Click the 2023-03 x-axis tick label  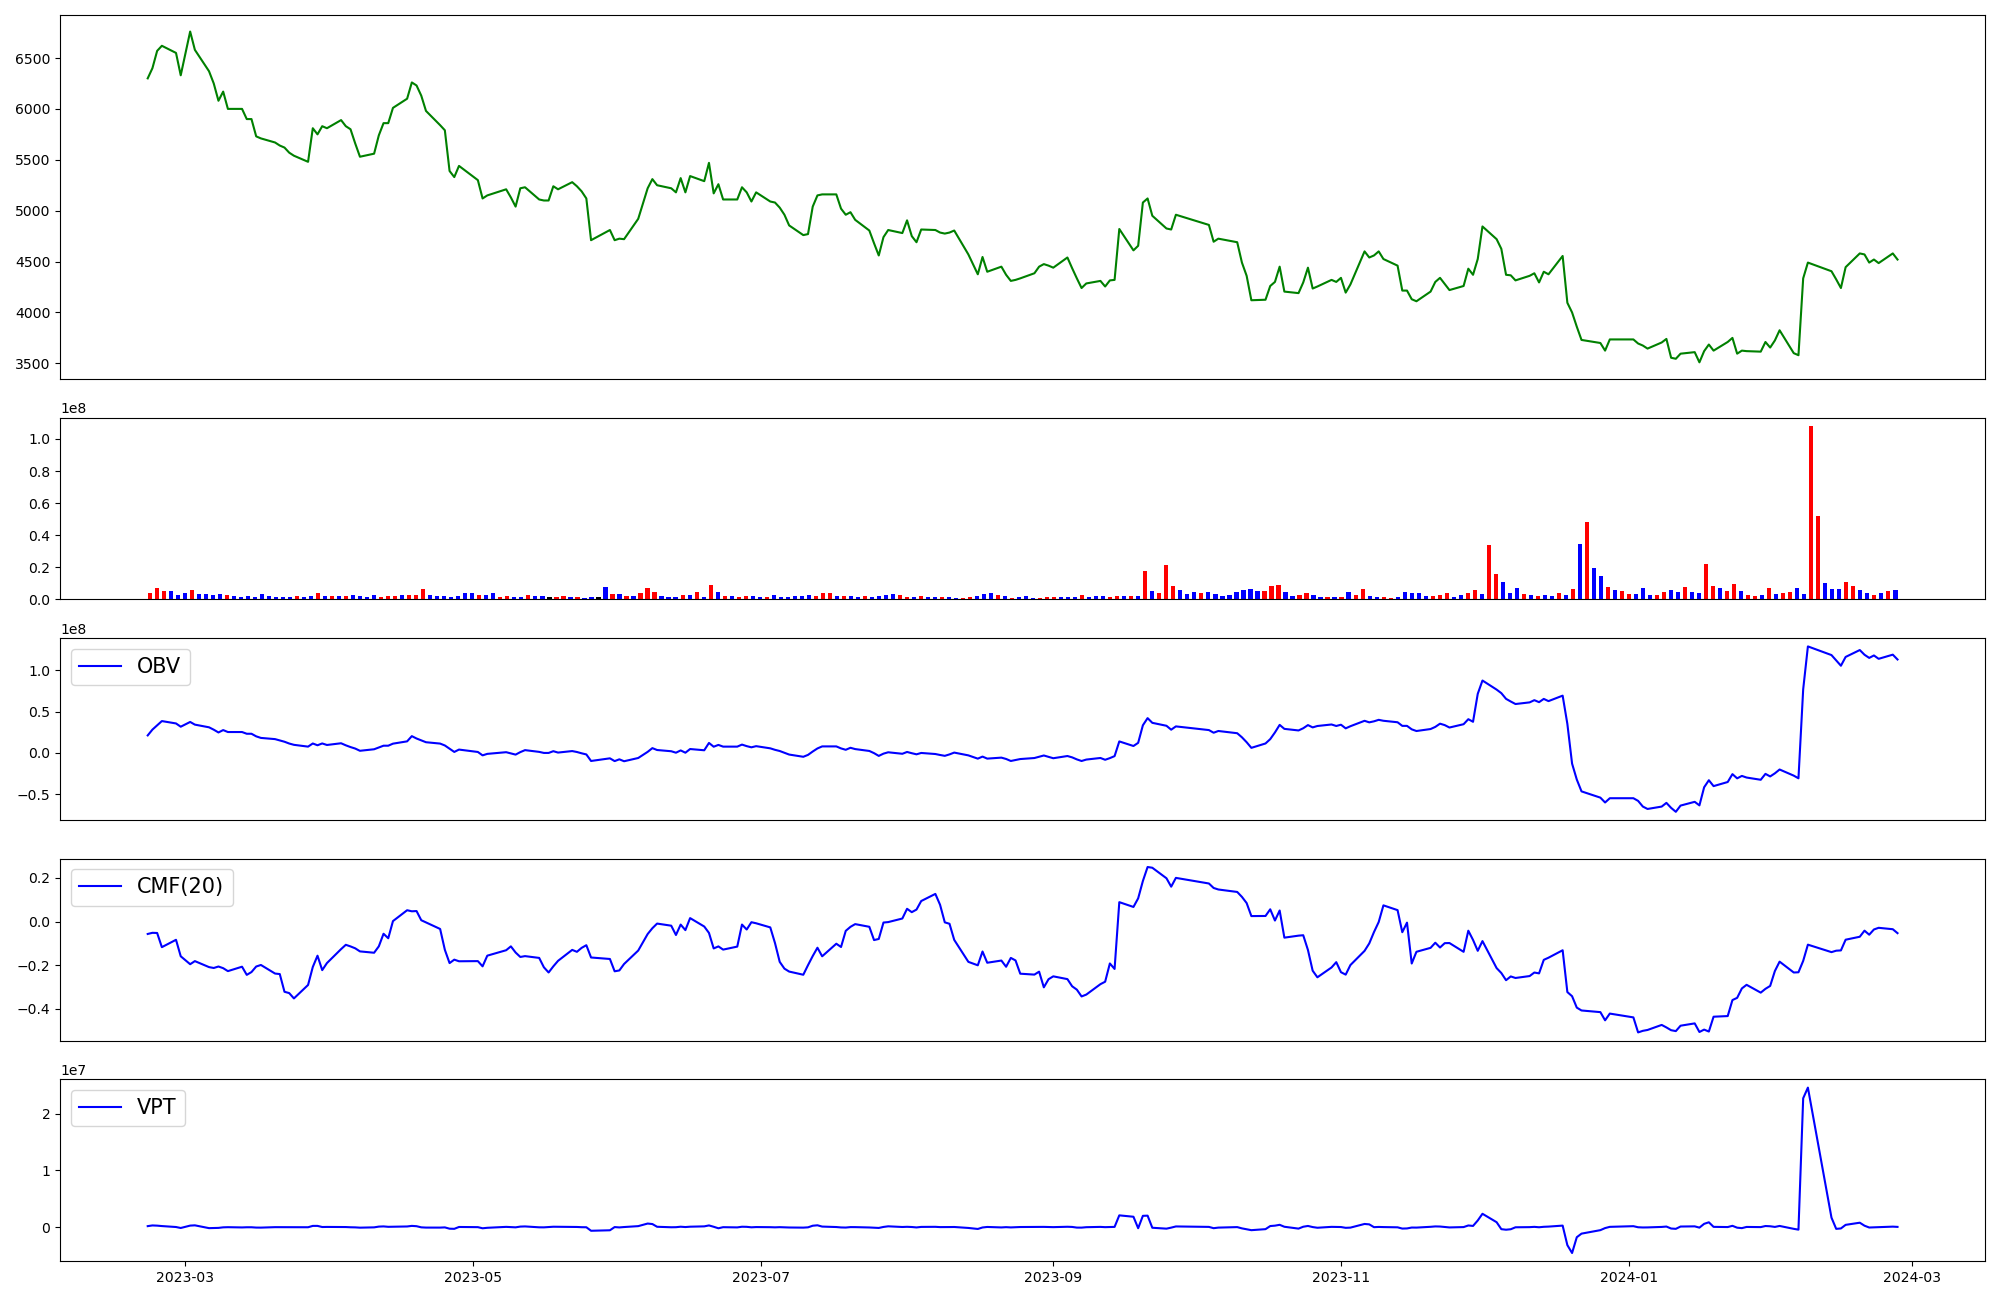[184, 1277]
